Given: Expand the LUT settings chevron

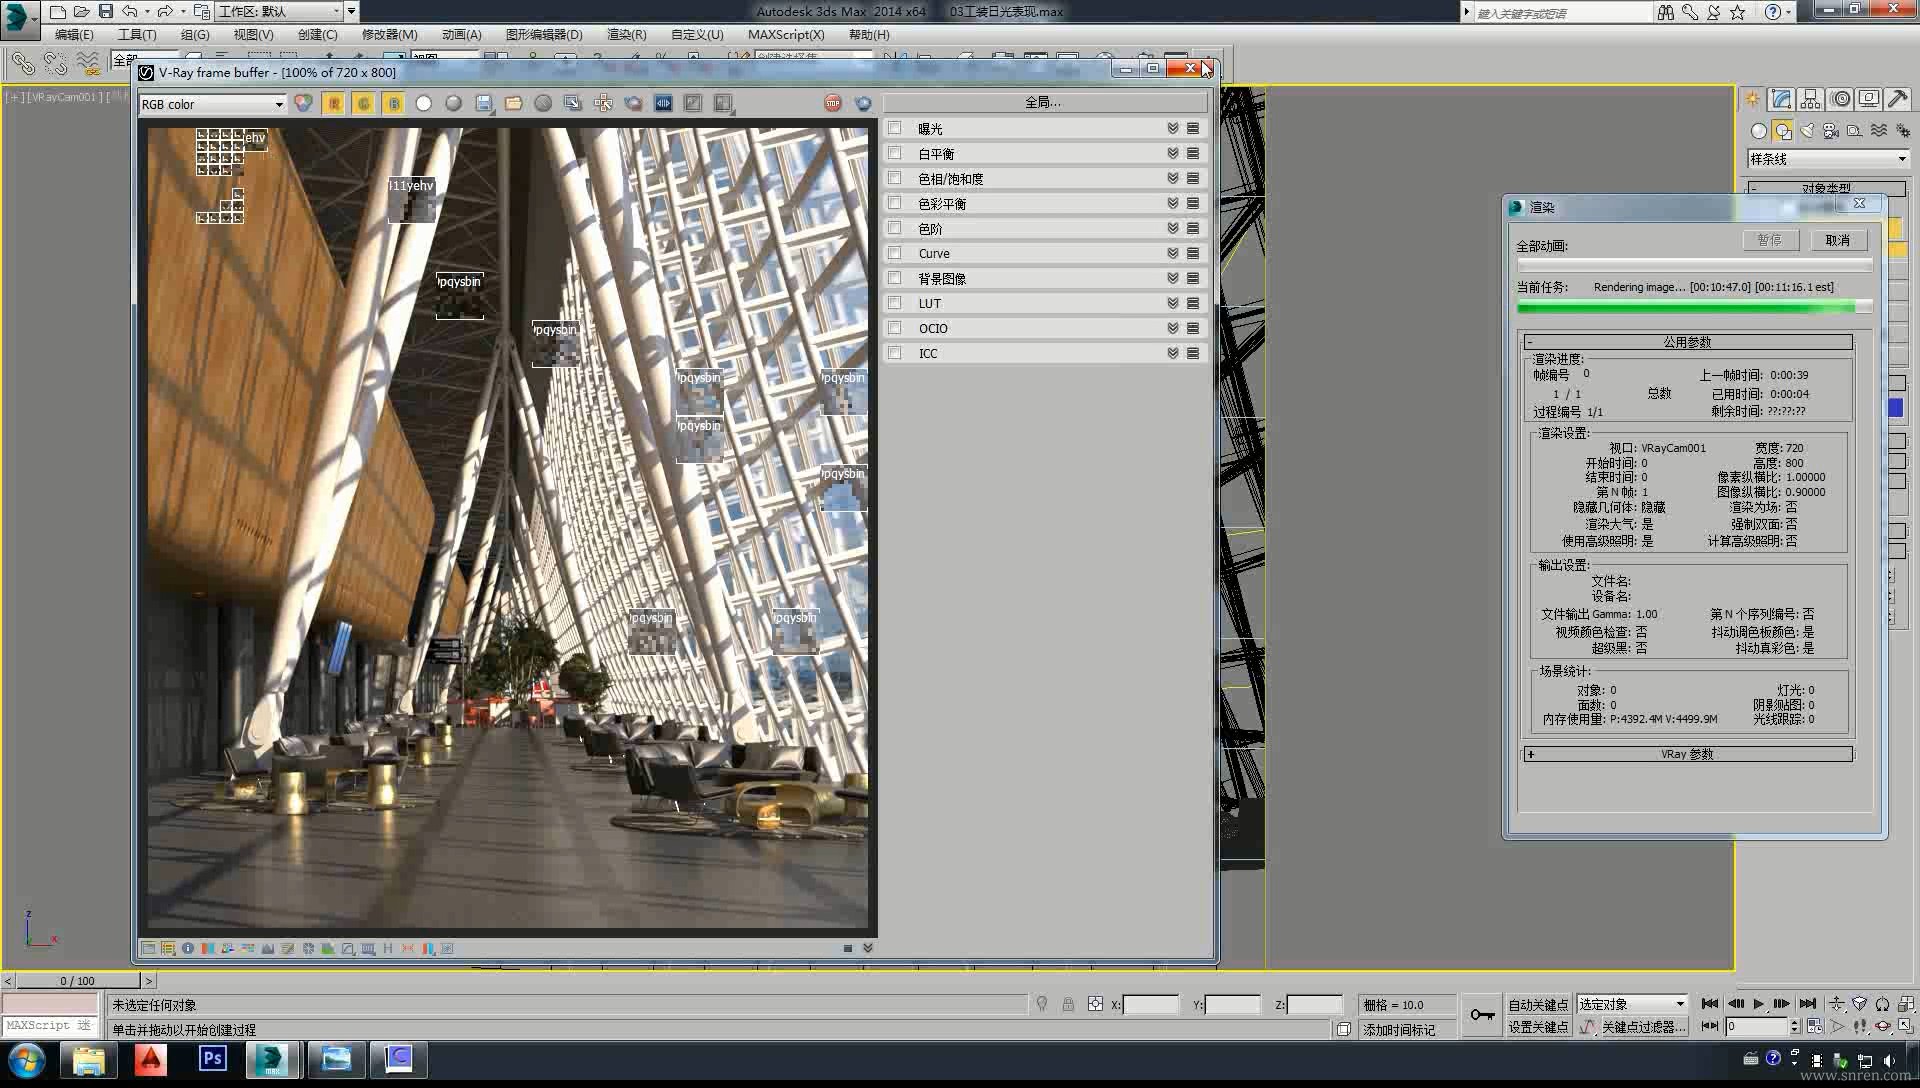Looking at the screenshot, I should click(1173, 303).
